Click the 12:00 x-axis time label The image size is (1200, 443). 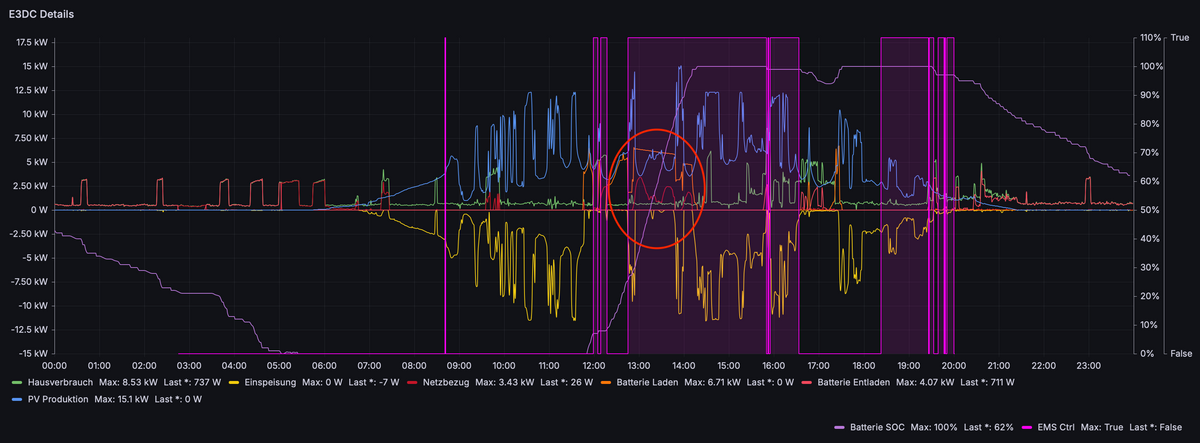click(x=594, y=365)
